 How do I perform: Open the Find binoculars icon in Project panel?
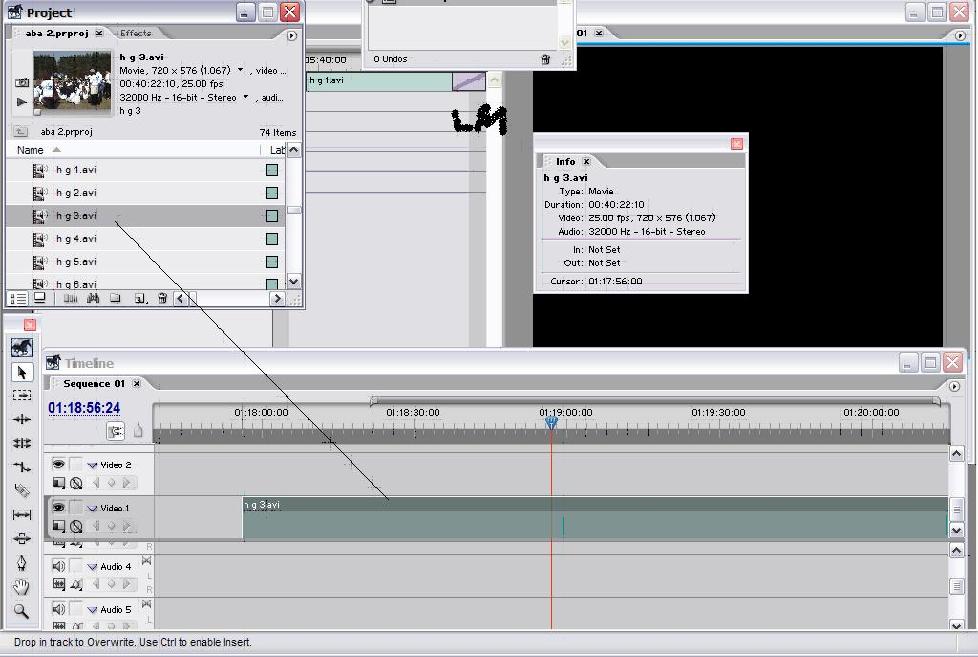point(93,298)
